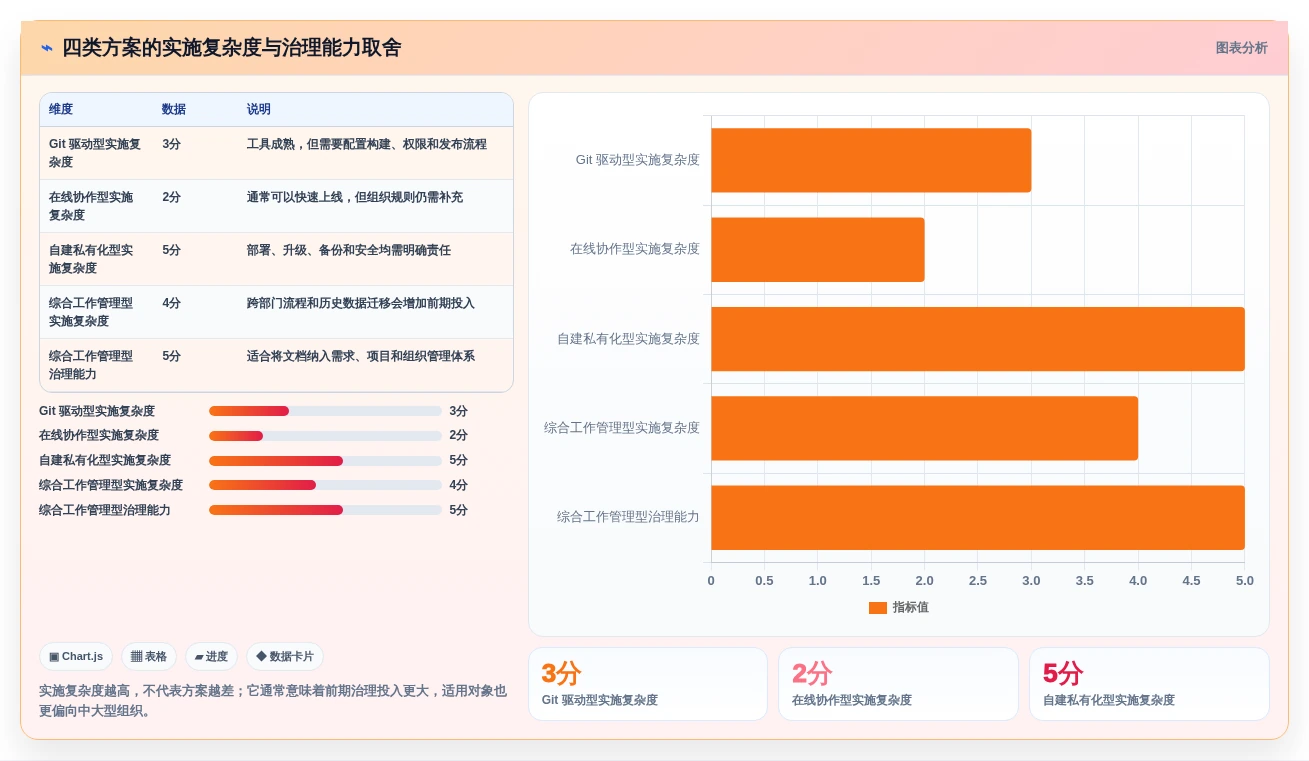The image size is (1309, 761).
Task: Click the Git 驱动型实施复杂度 table cell
Action: pyautogui.click(x=95, y=153)
